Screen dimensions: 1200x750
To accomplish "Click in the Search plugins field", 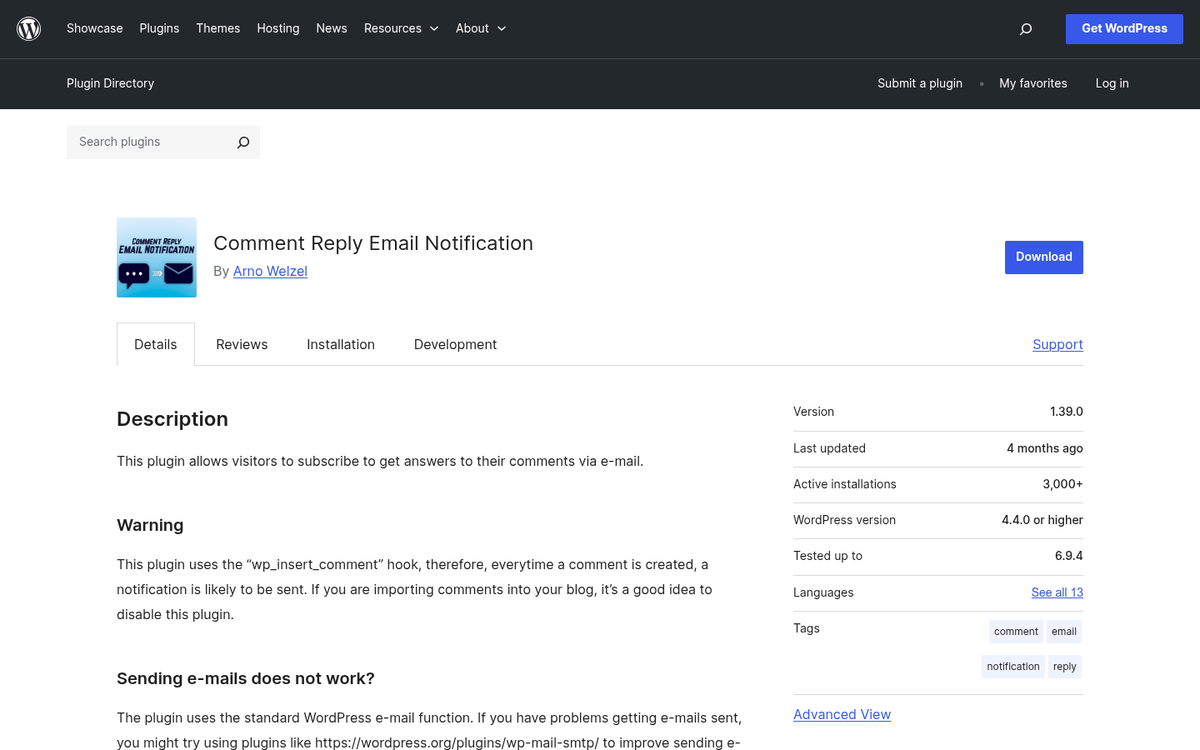I will click(150, 142).
